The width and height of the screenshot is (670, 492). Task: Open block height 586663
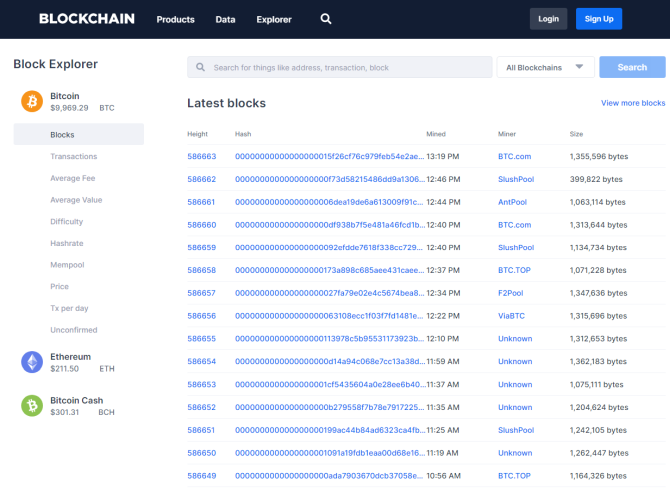click(x=202, y=156)
